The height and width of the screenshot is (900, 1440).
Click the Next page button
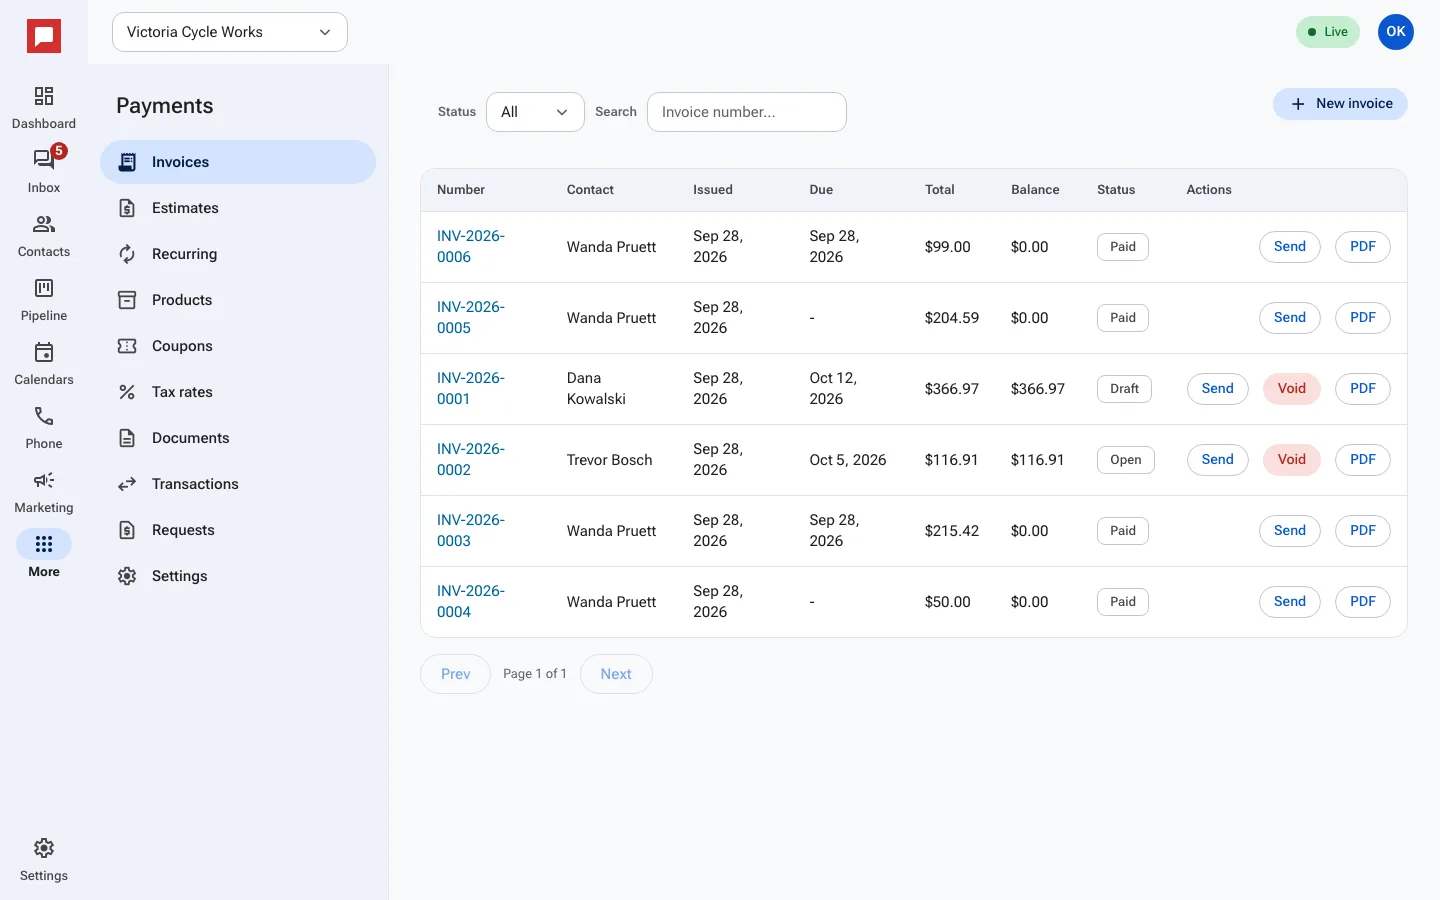[616, 674]
